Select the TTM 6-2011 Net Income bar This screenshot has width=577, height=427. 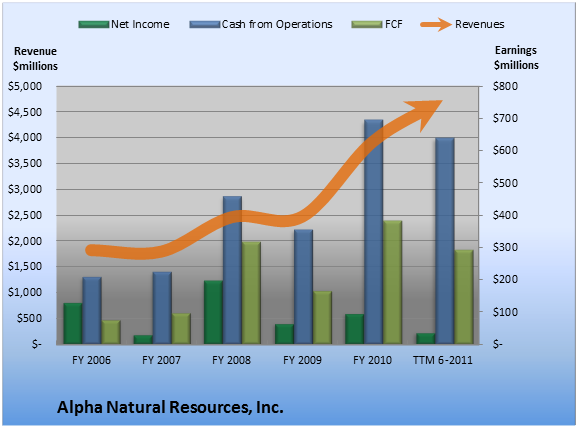(x=425, y=339)
